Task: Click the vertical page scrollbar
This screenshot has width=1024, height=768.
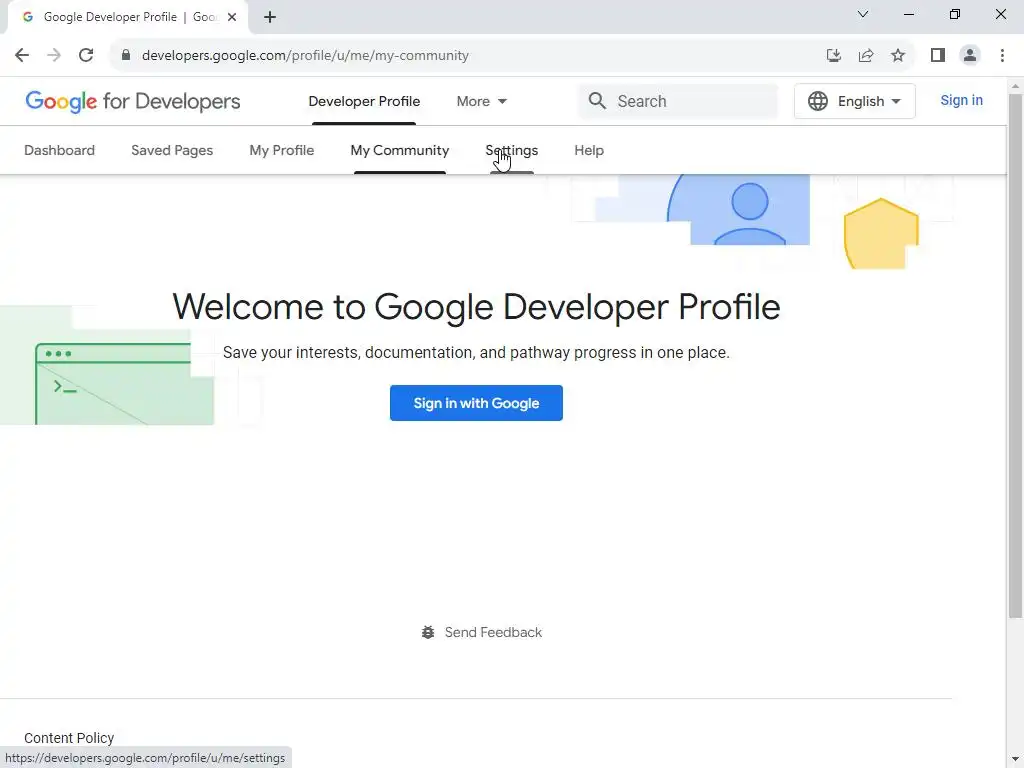Action: click(1016, 356)
